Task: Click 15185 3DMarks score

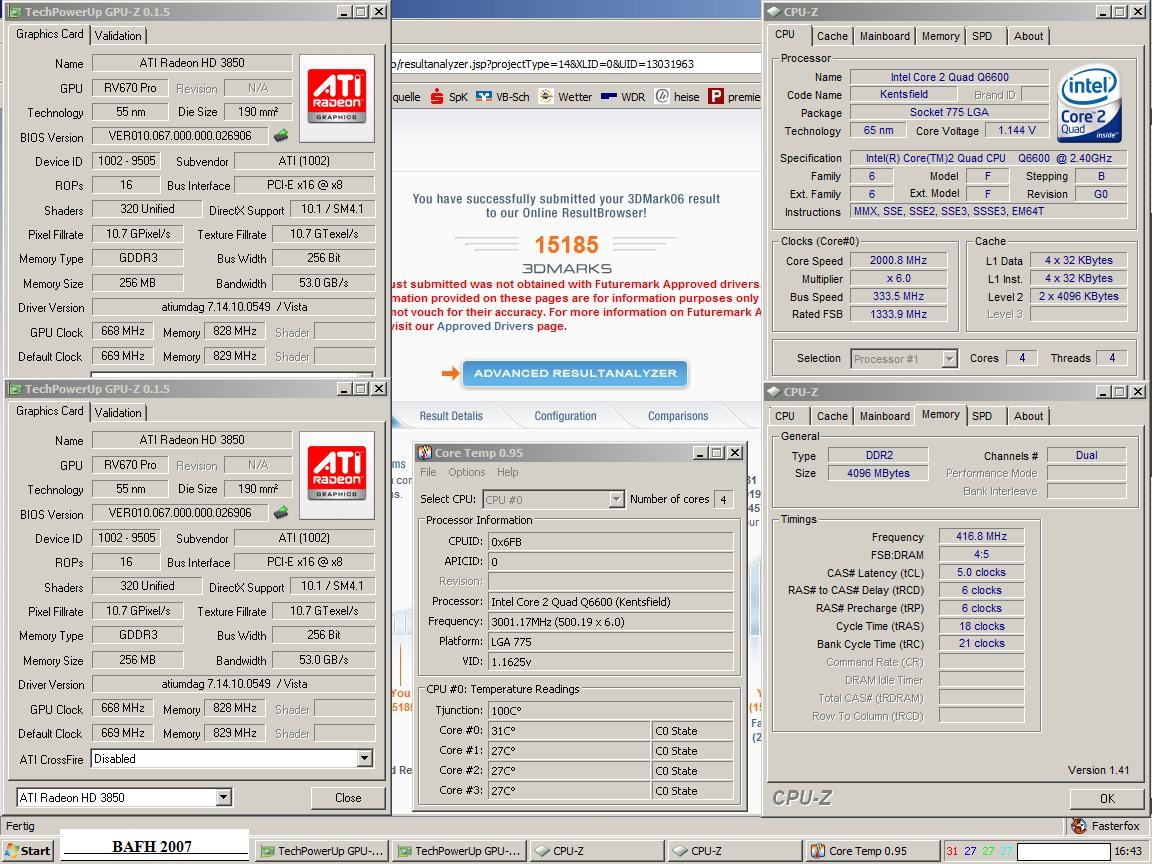Action: 566,245
